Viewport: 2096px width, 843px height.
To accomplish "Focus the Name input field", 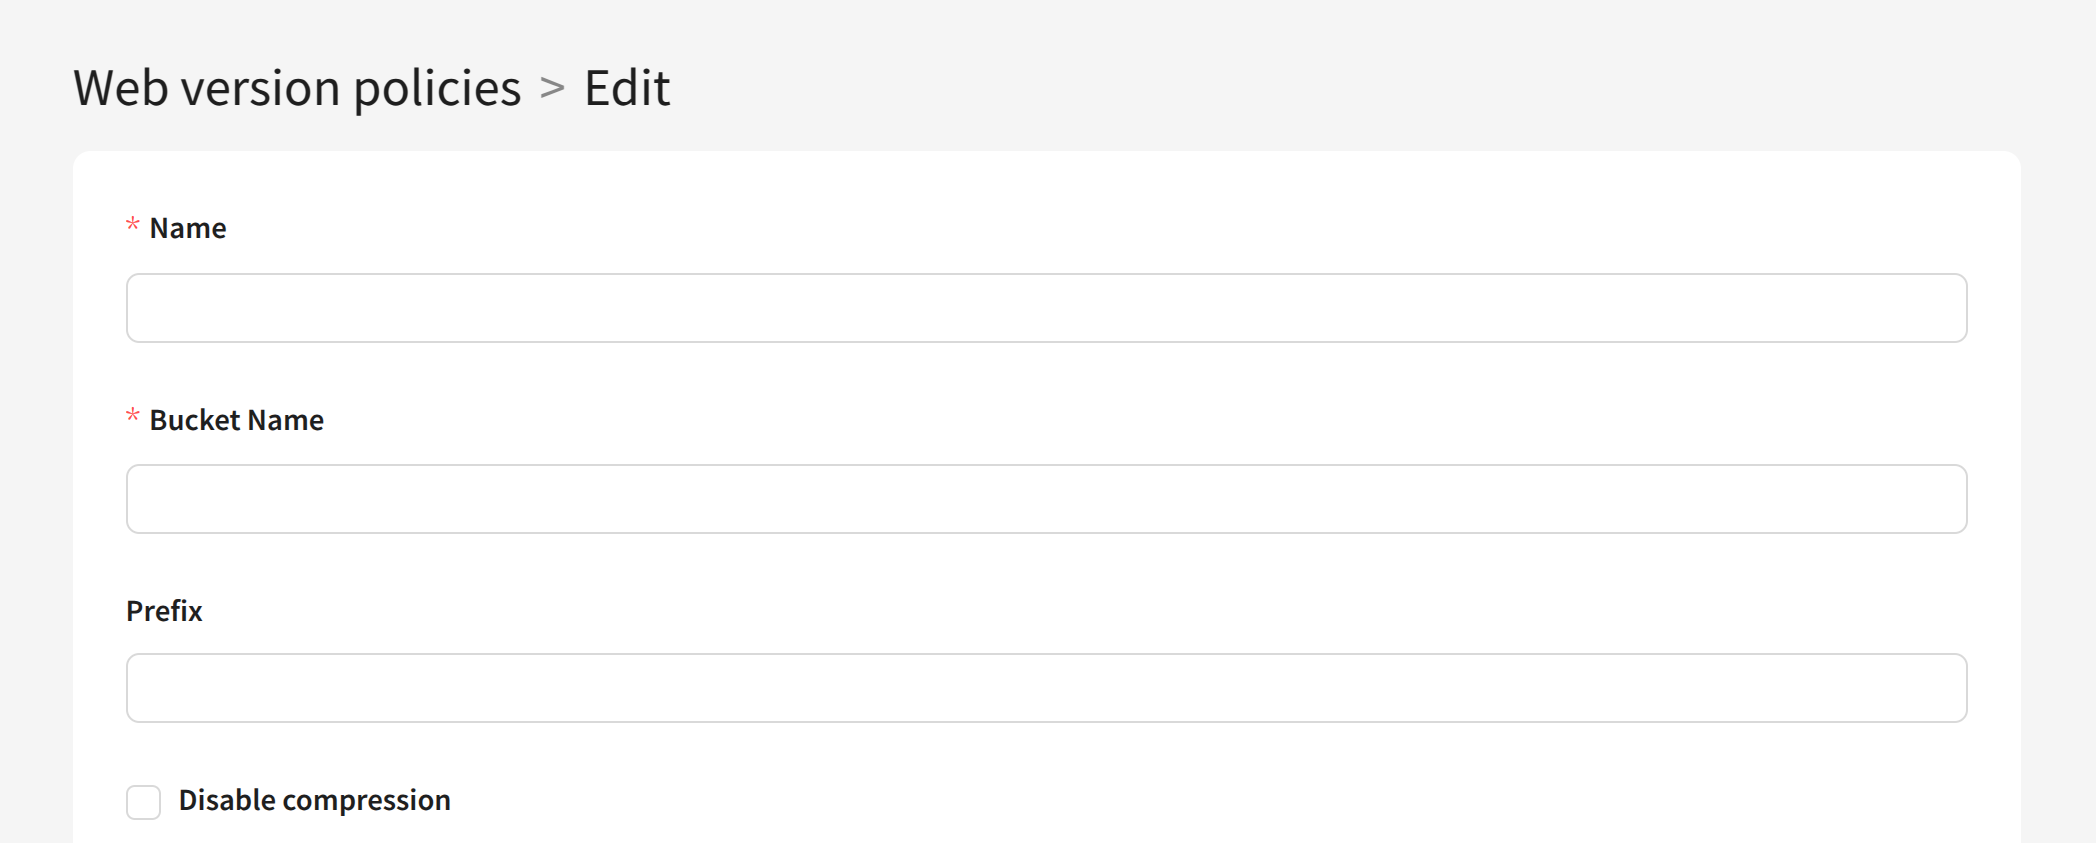I will click(x=1046, y=308).
